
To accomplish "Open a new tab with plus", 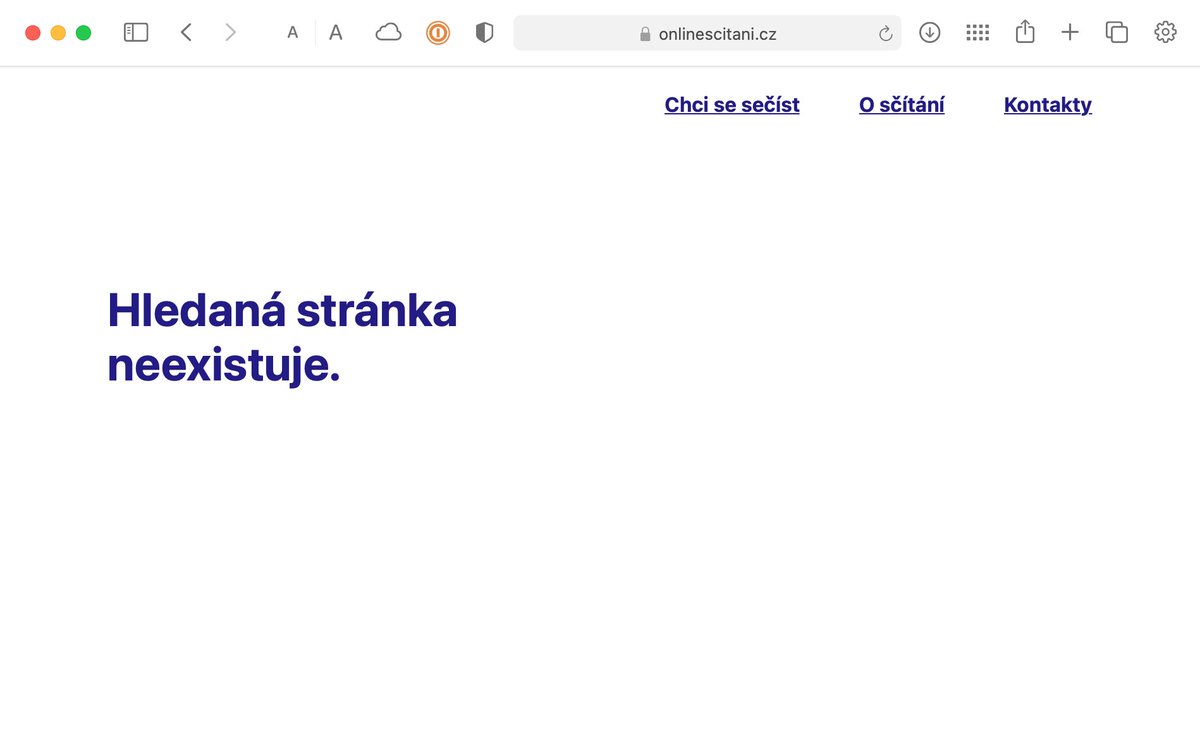I will (1070, 33).
